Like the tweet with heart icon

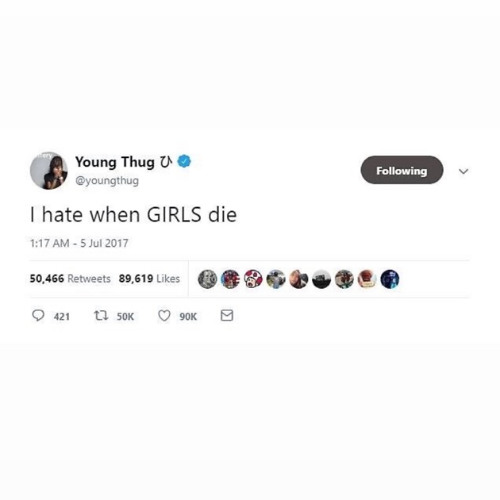point(164,316)
